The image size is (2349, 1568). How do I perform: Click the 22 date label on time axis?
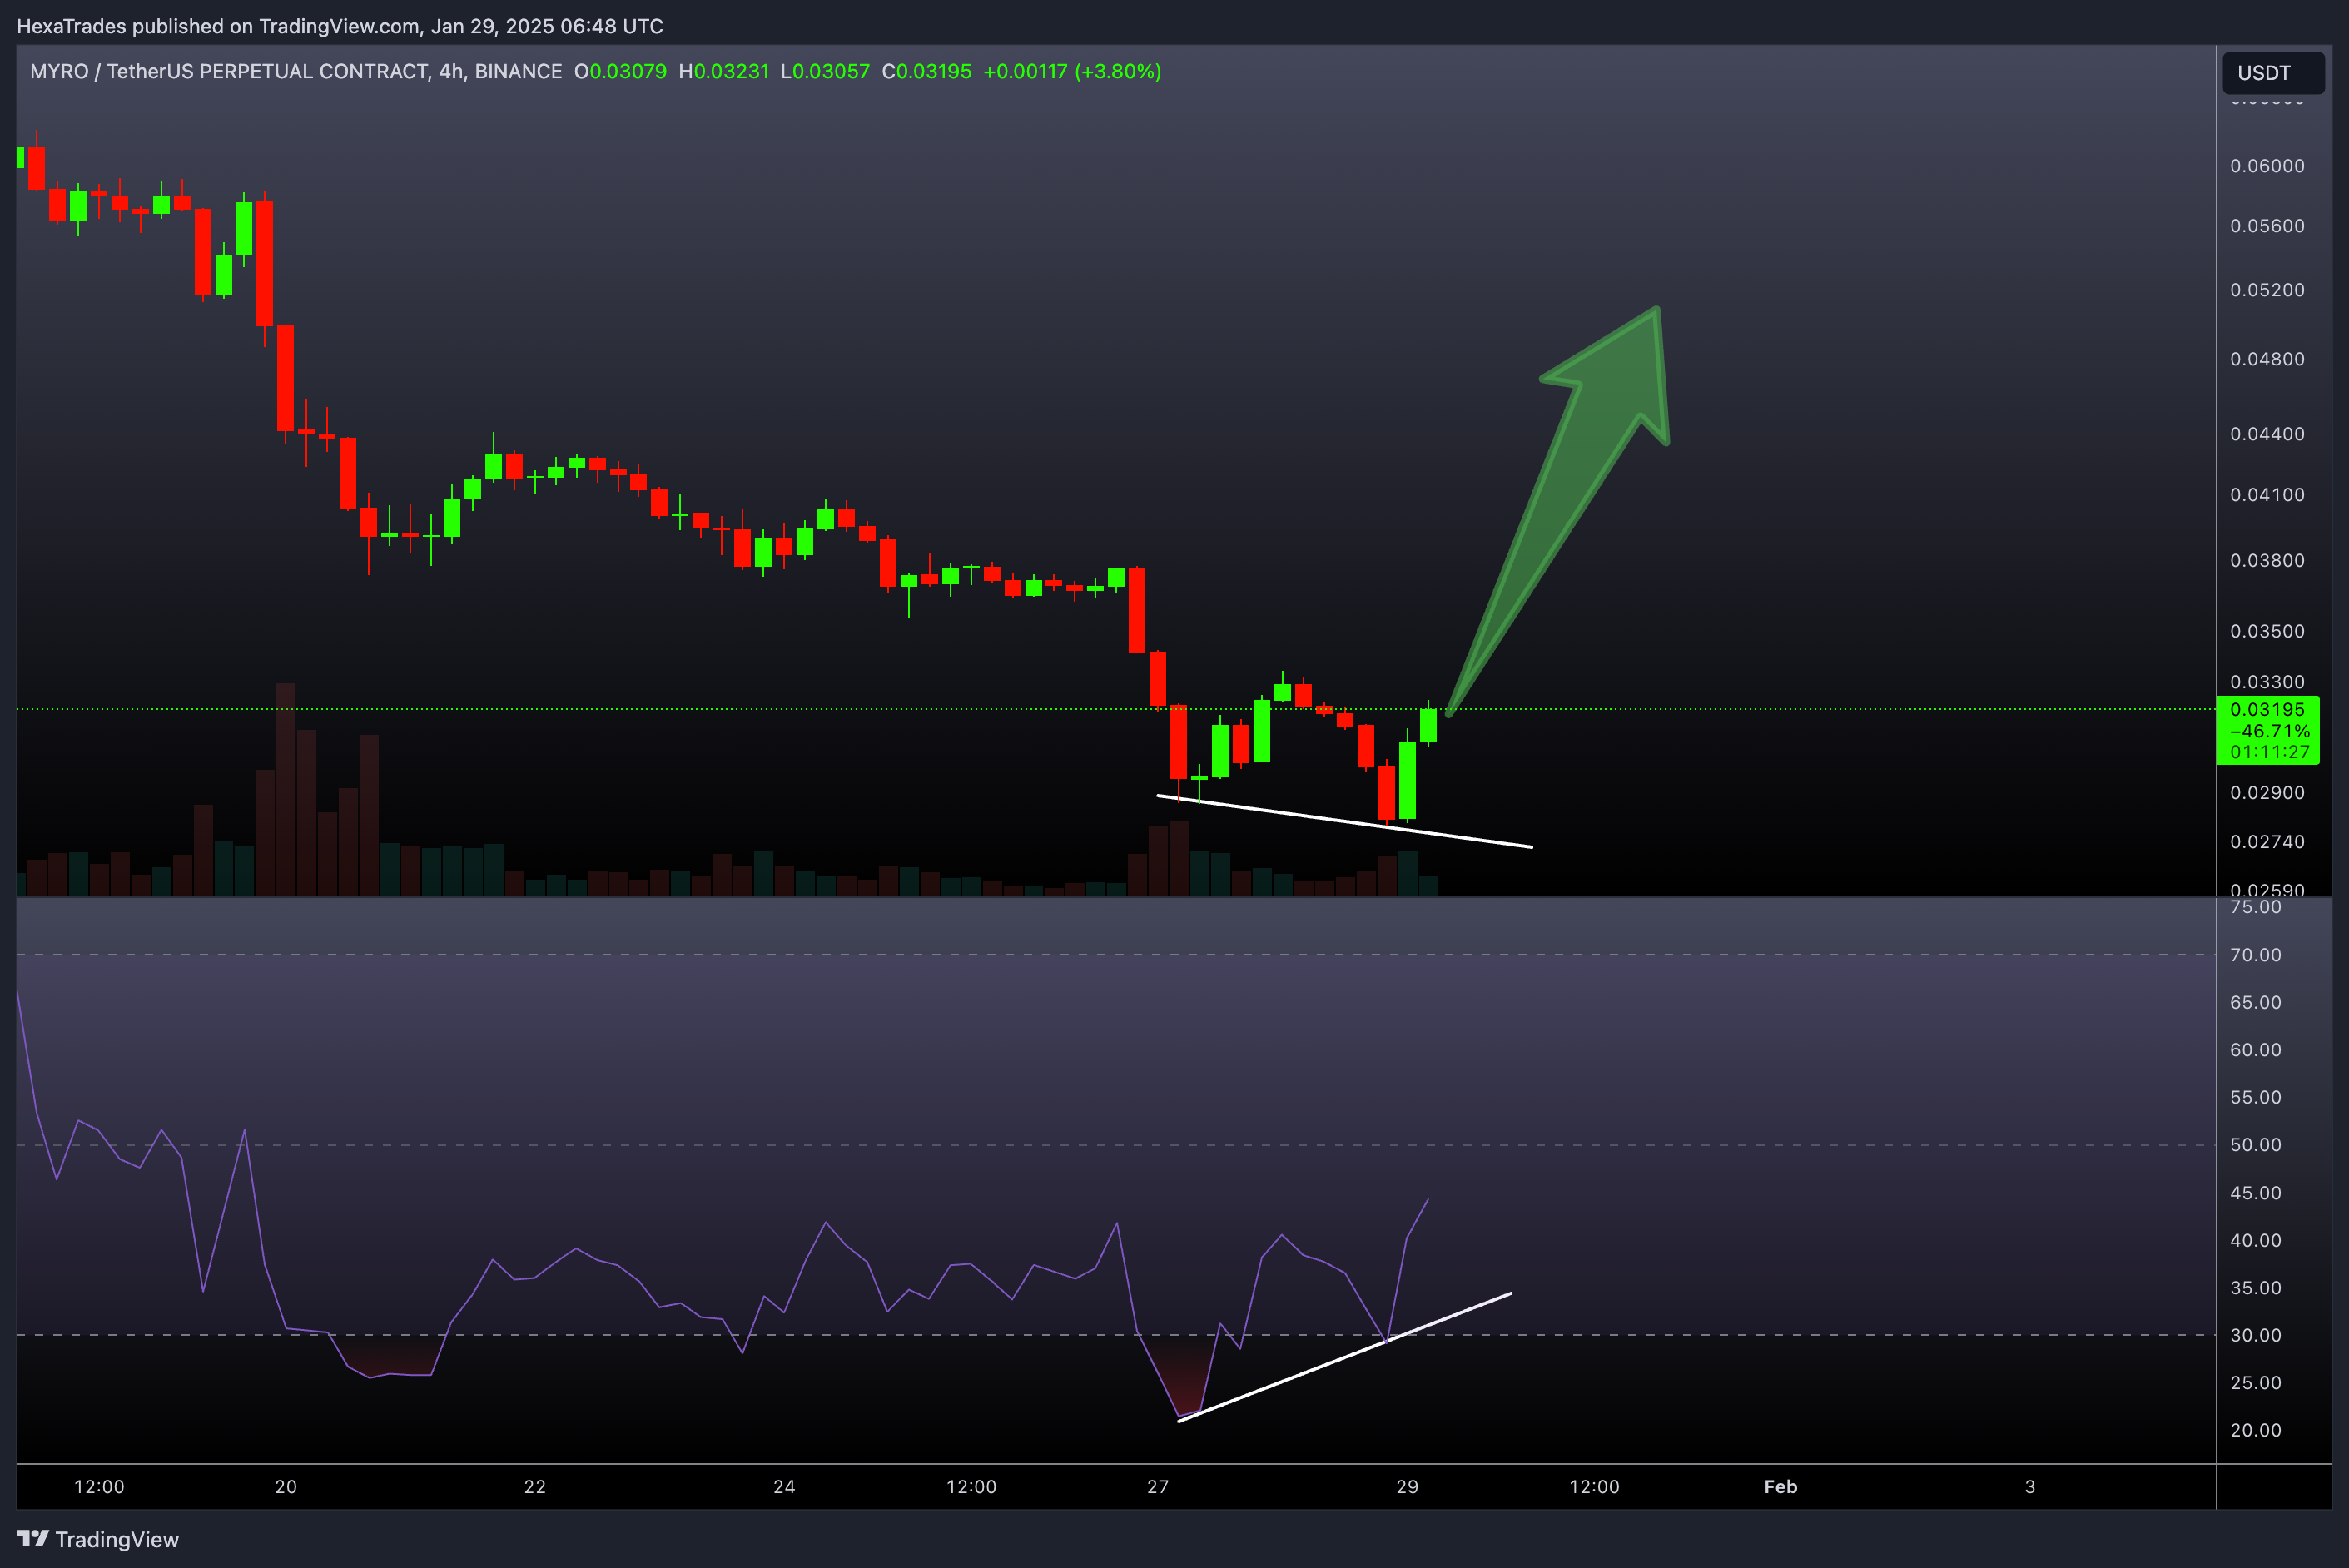pos(535,1487)
